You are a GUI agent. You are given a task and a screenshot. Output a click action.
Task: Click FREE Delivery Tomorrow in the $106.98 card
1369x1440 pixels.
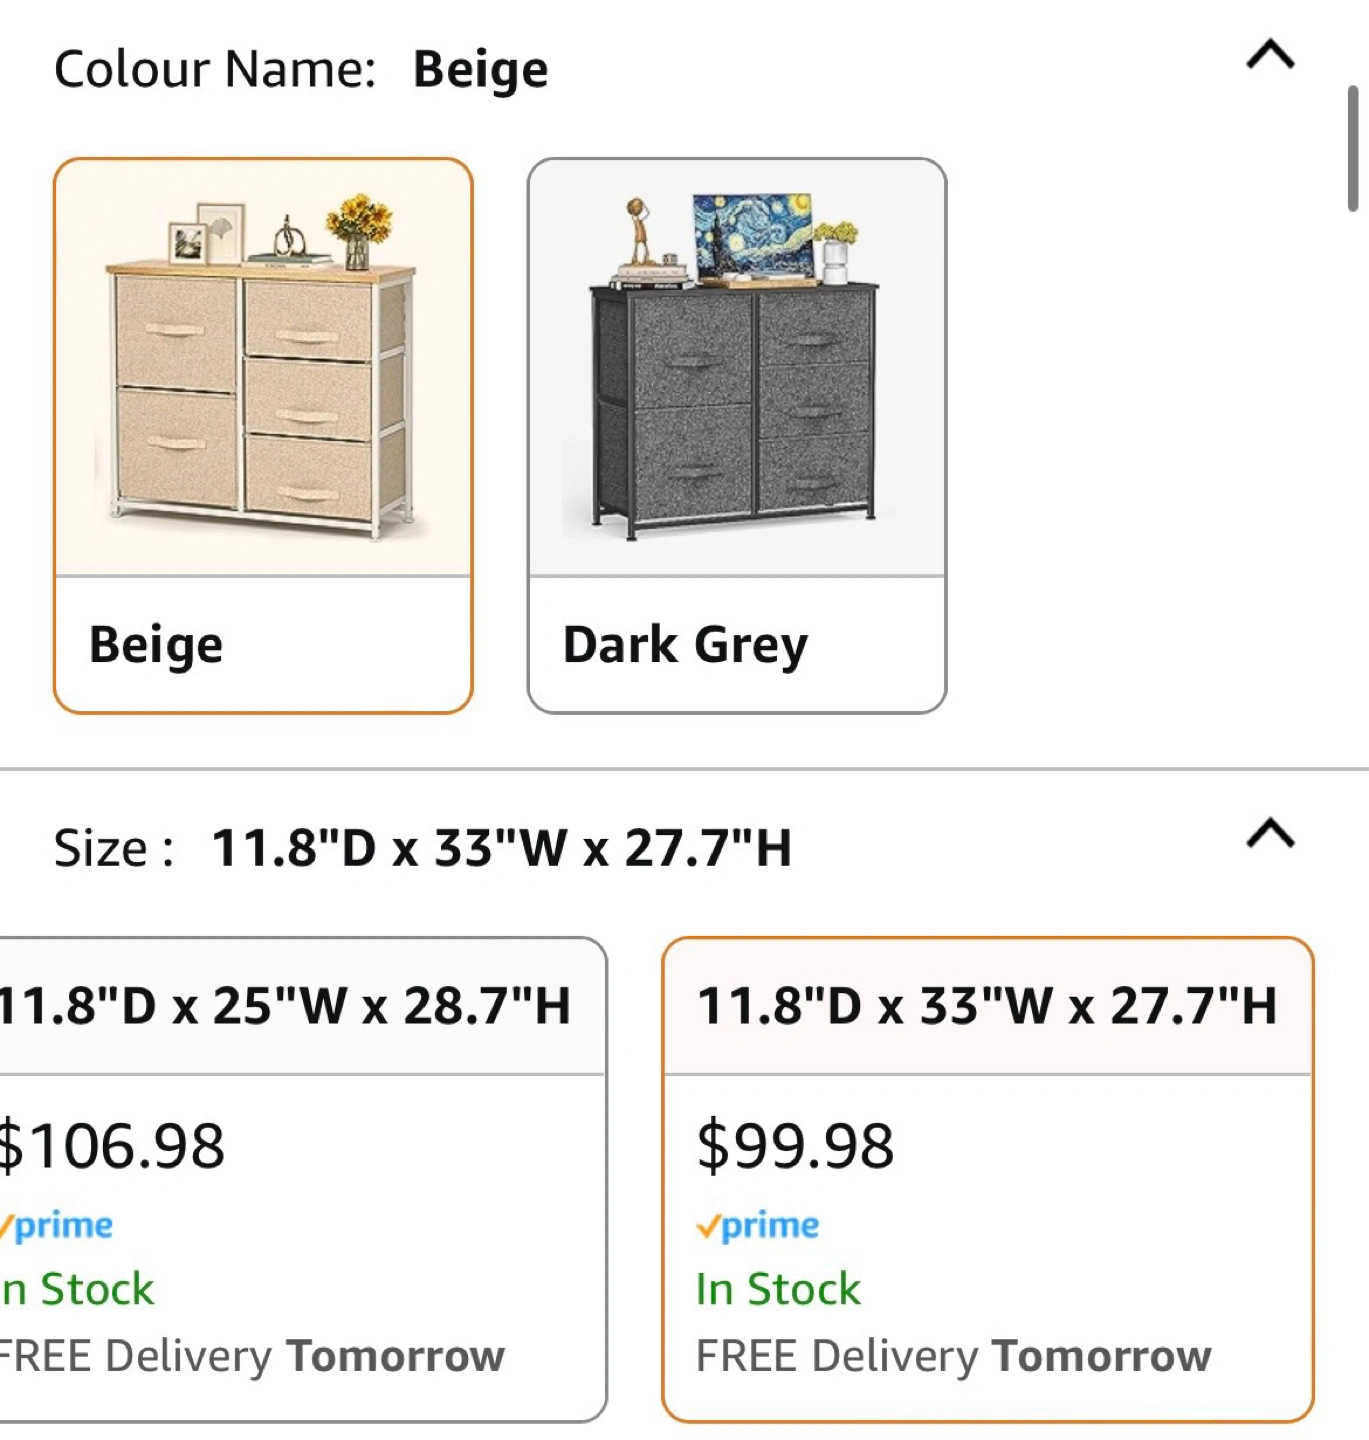click(x=250, y=1357)
